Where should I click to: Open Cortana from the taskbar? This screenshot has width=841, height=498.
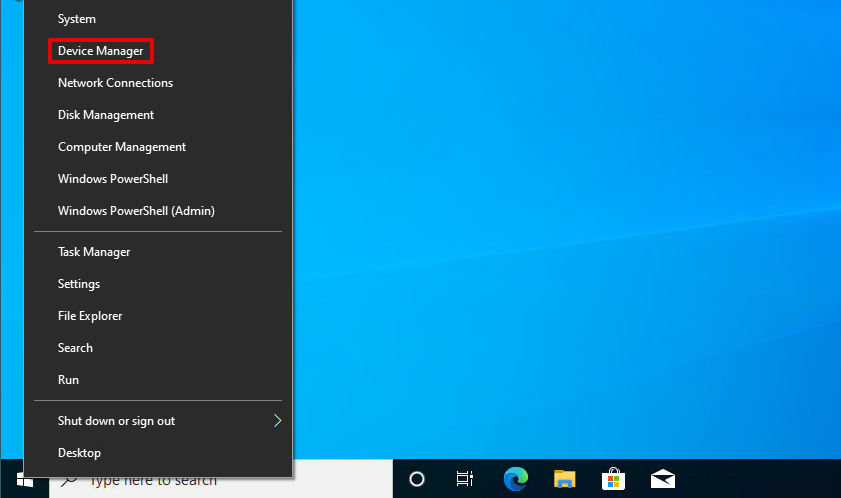(417, 479)
